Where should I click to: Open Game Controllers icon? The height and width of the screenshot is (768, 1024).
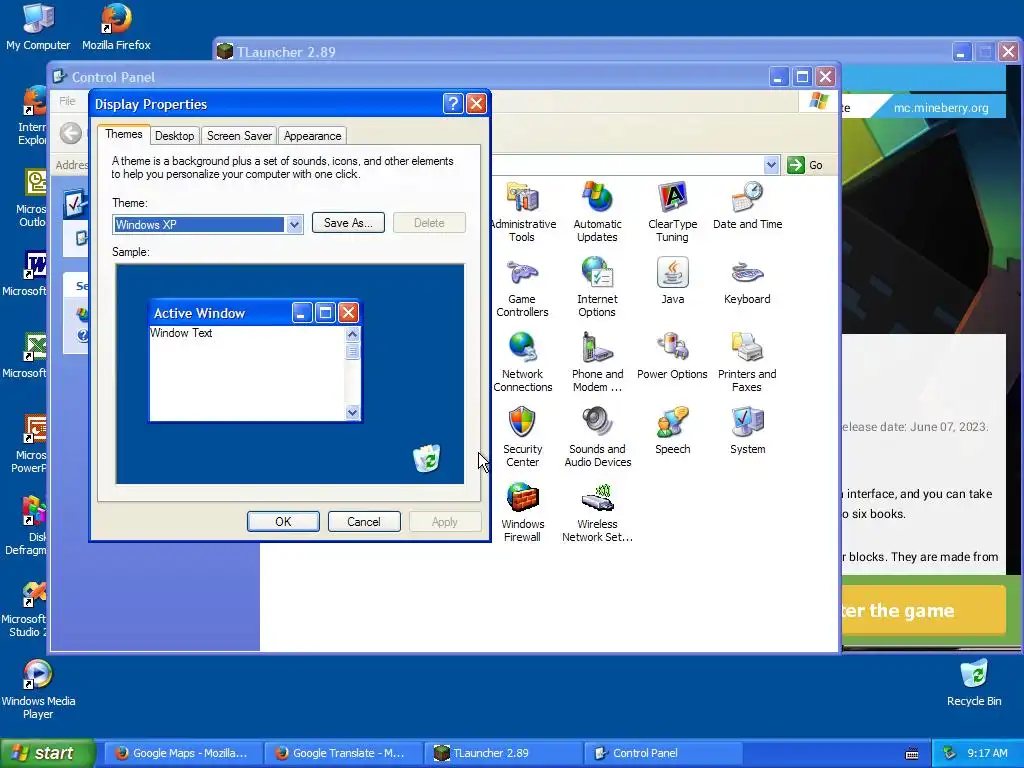tap(522, 287)
